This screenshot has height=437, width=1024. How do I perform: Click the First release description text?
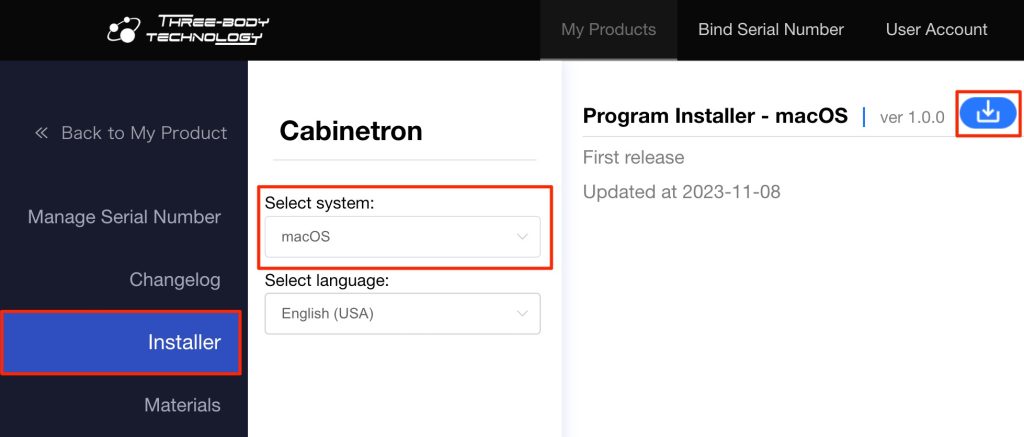(x=633, y=158)
